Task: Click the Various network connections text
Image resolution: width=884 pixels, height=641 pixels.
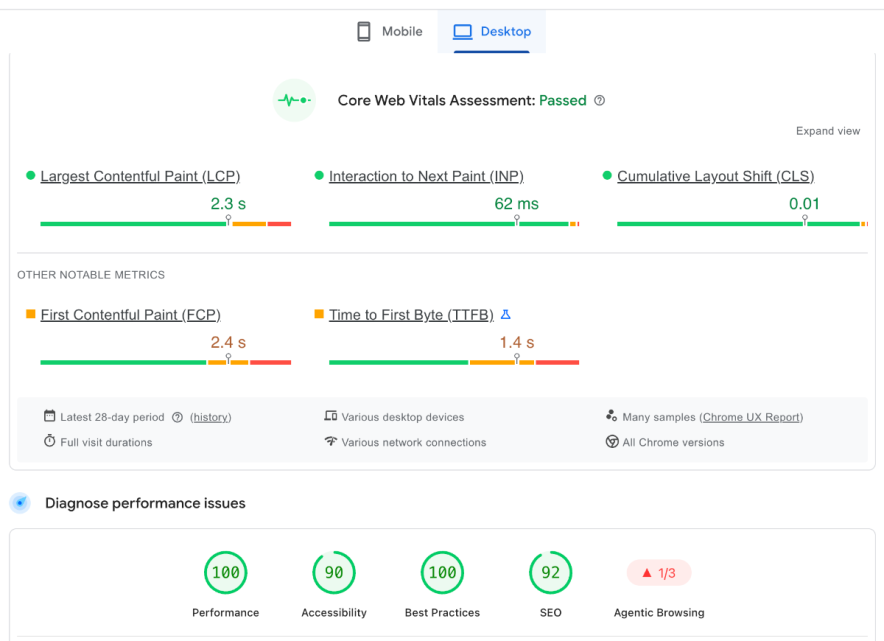Action: pos(414,443)
